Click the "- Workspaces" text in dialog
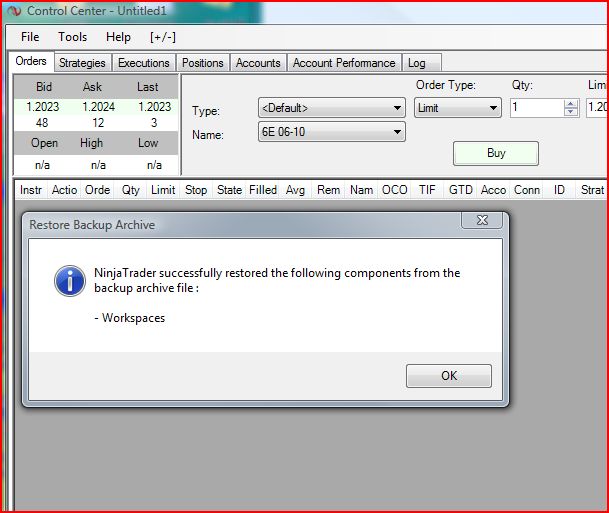The height and width of the screenshot is (513, 609). click(130, 318)
